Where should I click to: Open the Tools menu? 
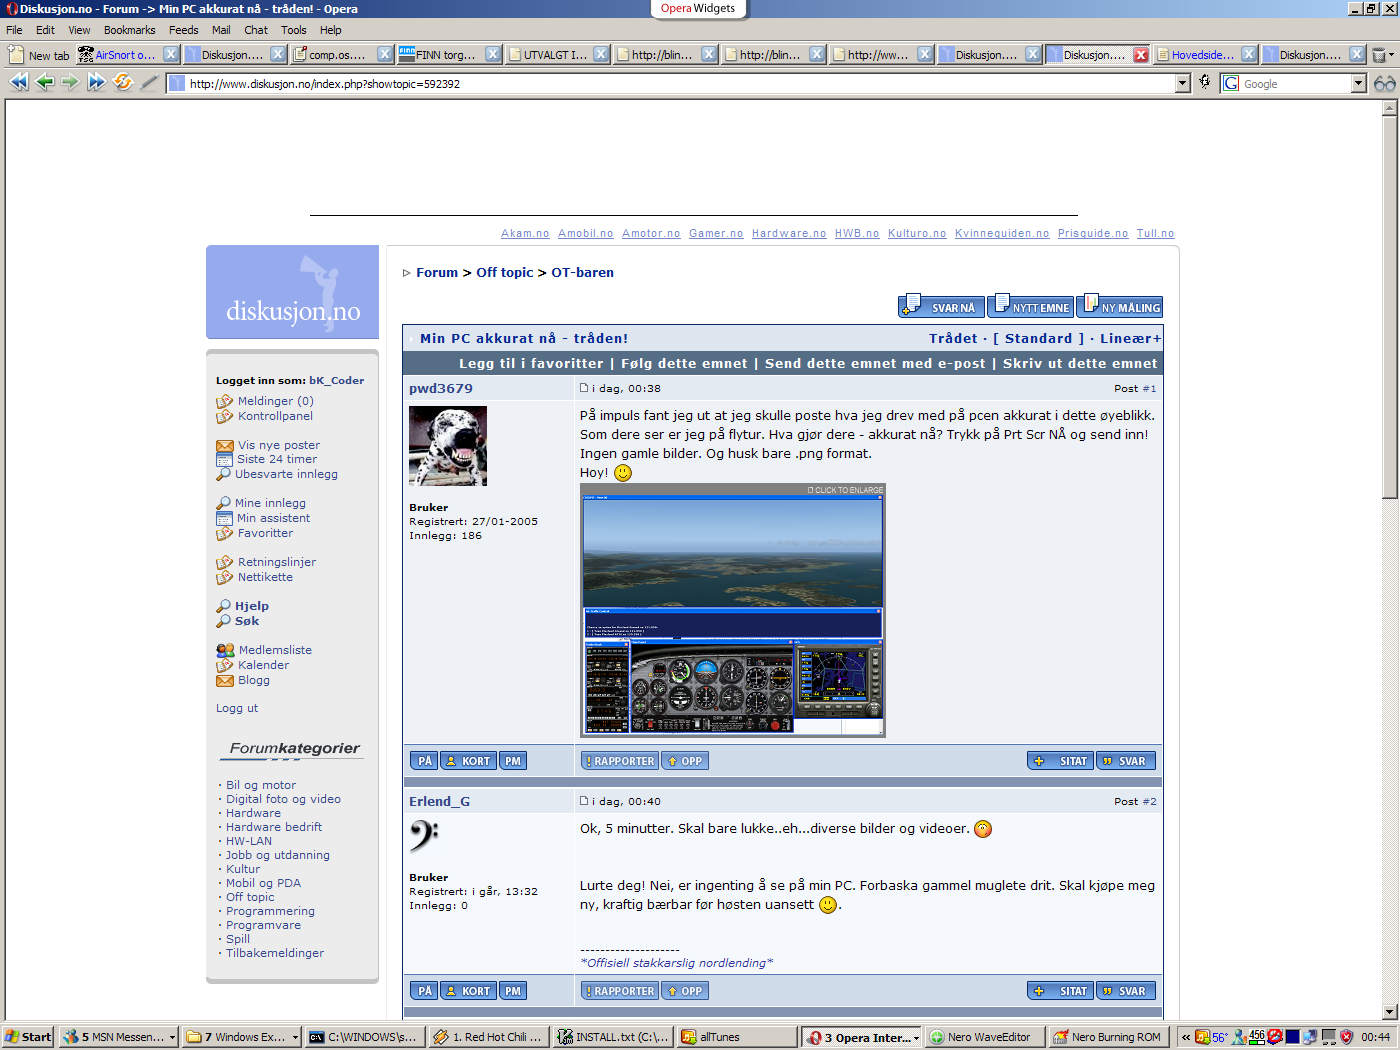[294, 30]
